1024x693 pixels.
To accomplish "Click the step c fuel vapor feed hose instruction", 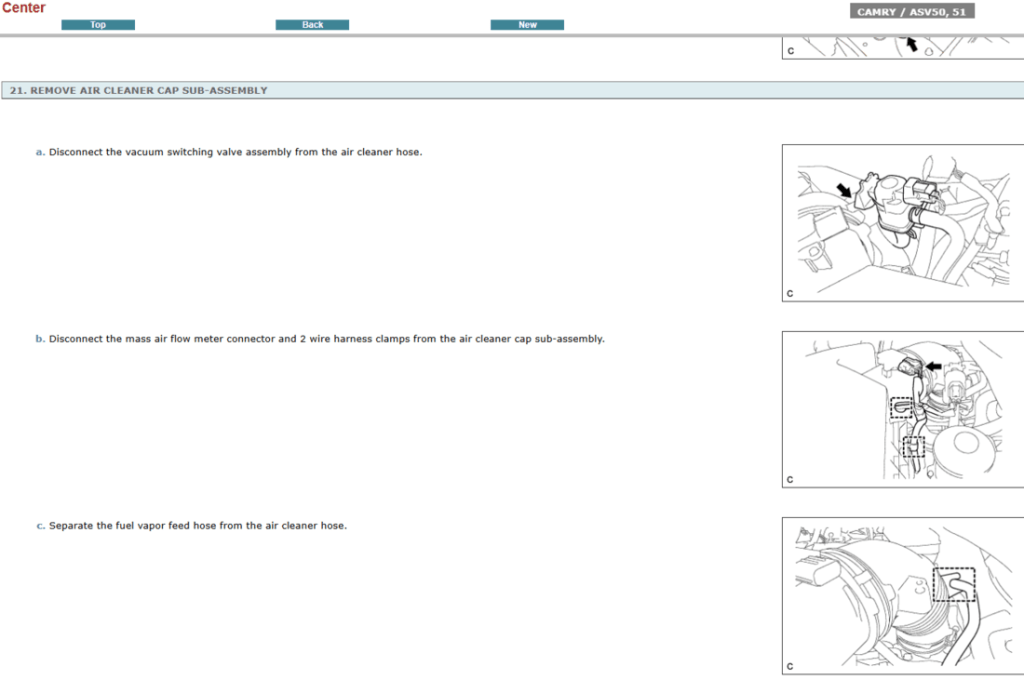I will [197, 526].
